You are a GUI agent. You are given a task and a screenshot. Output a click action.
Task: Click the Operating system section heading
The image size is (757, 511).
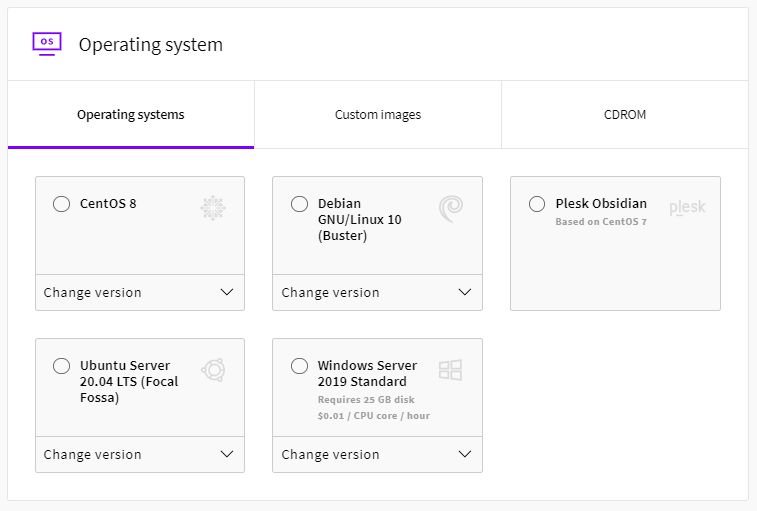pos(151,45)
